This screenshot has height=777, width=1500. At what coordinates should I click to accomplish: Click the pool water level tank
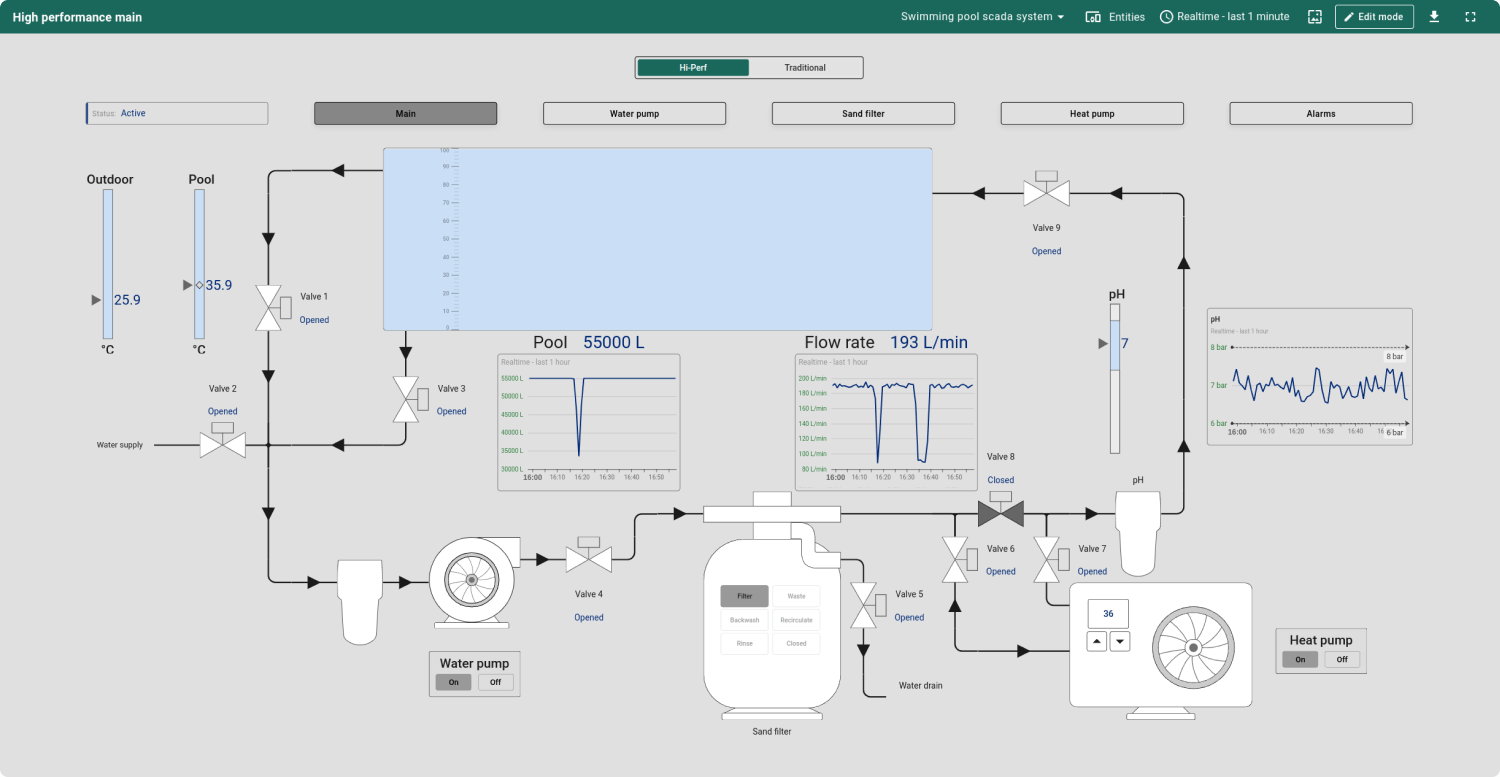tap(658, 239)
